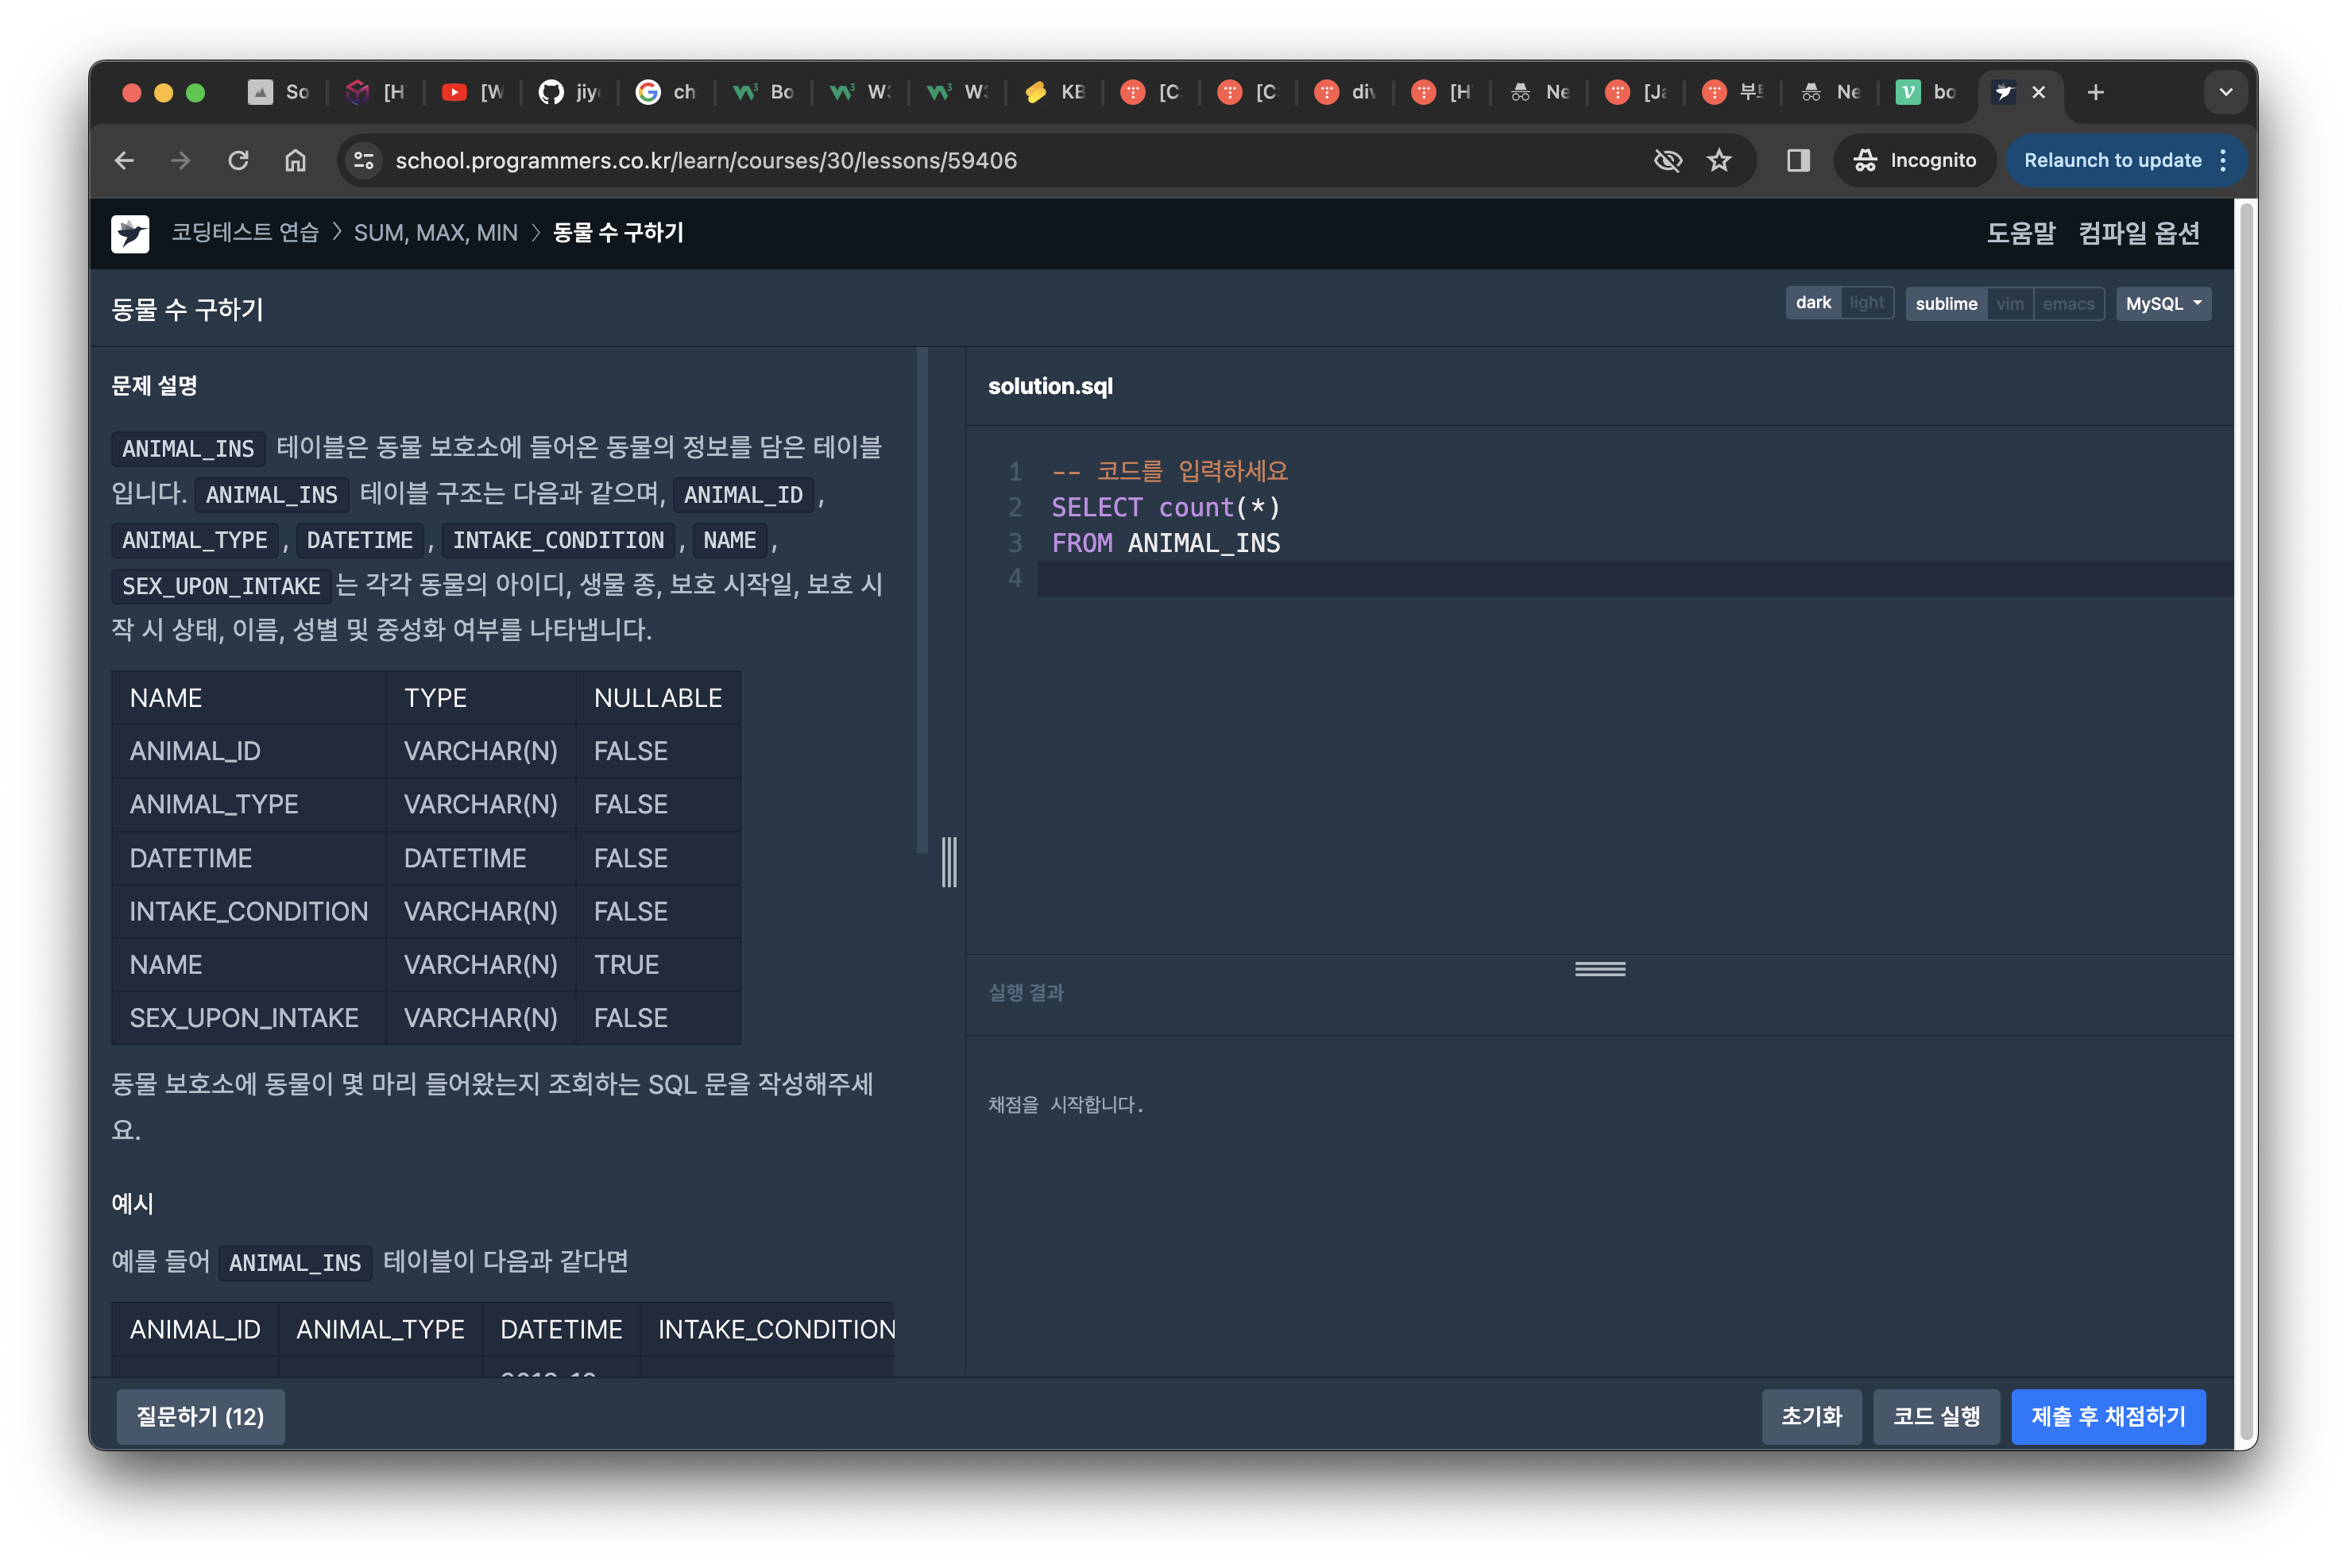This screenshot has width=2347, height=1568.
Task: Select the emacs keybinding mode
Action: coord(2068,304)
